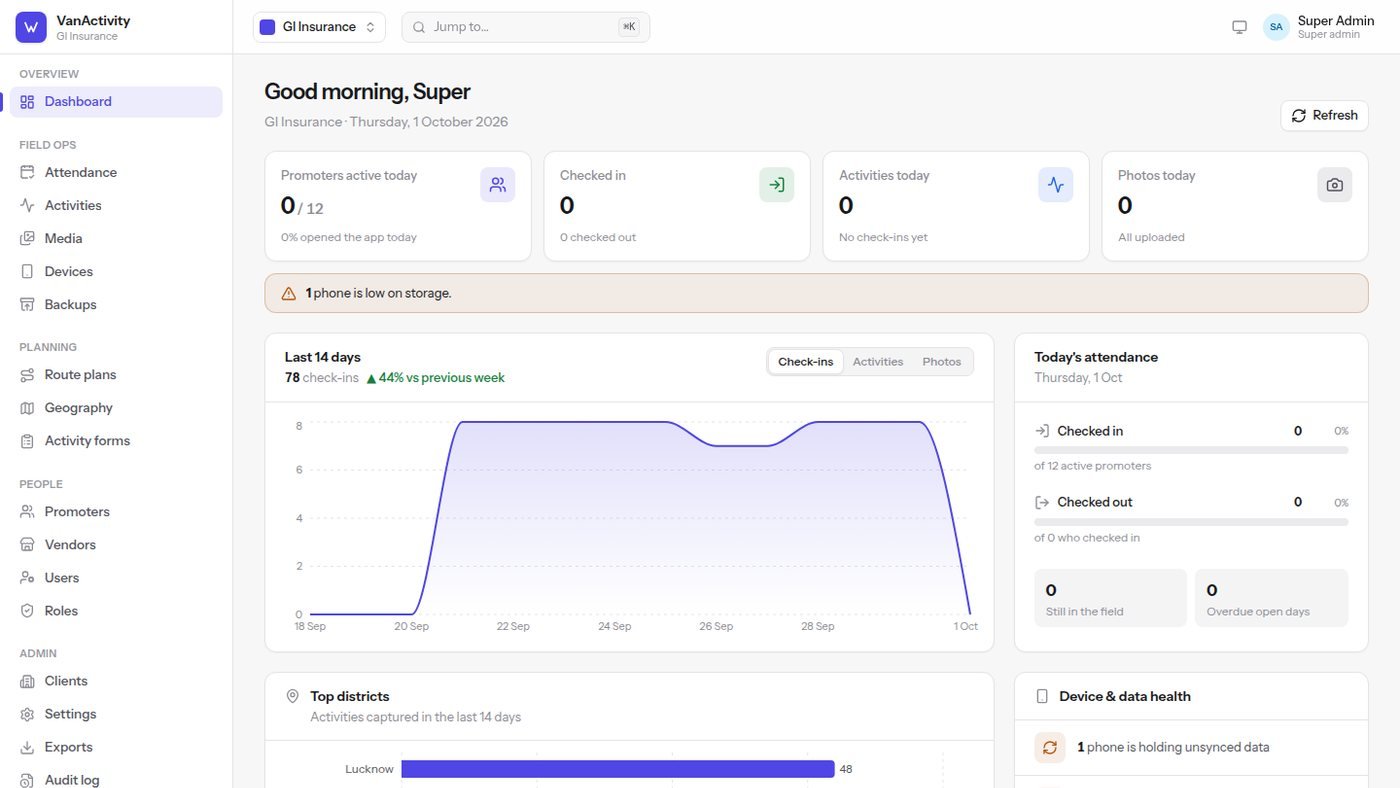Click the Jump to search field
This screenshot has width=1400, height=788.
(x=526, y=27)
